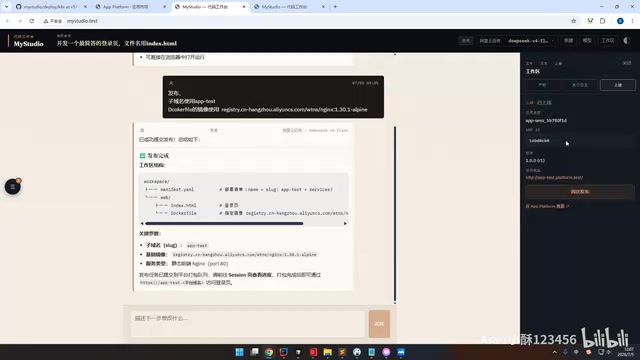Click the MyStudio logo
The width and height of the screenshot is (640, 360).
pyautogui.click(x=28, y=43)
